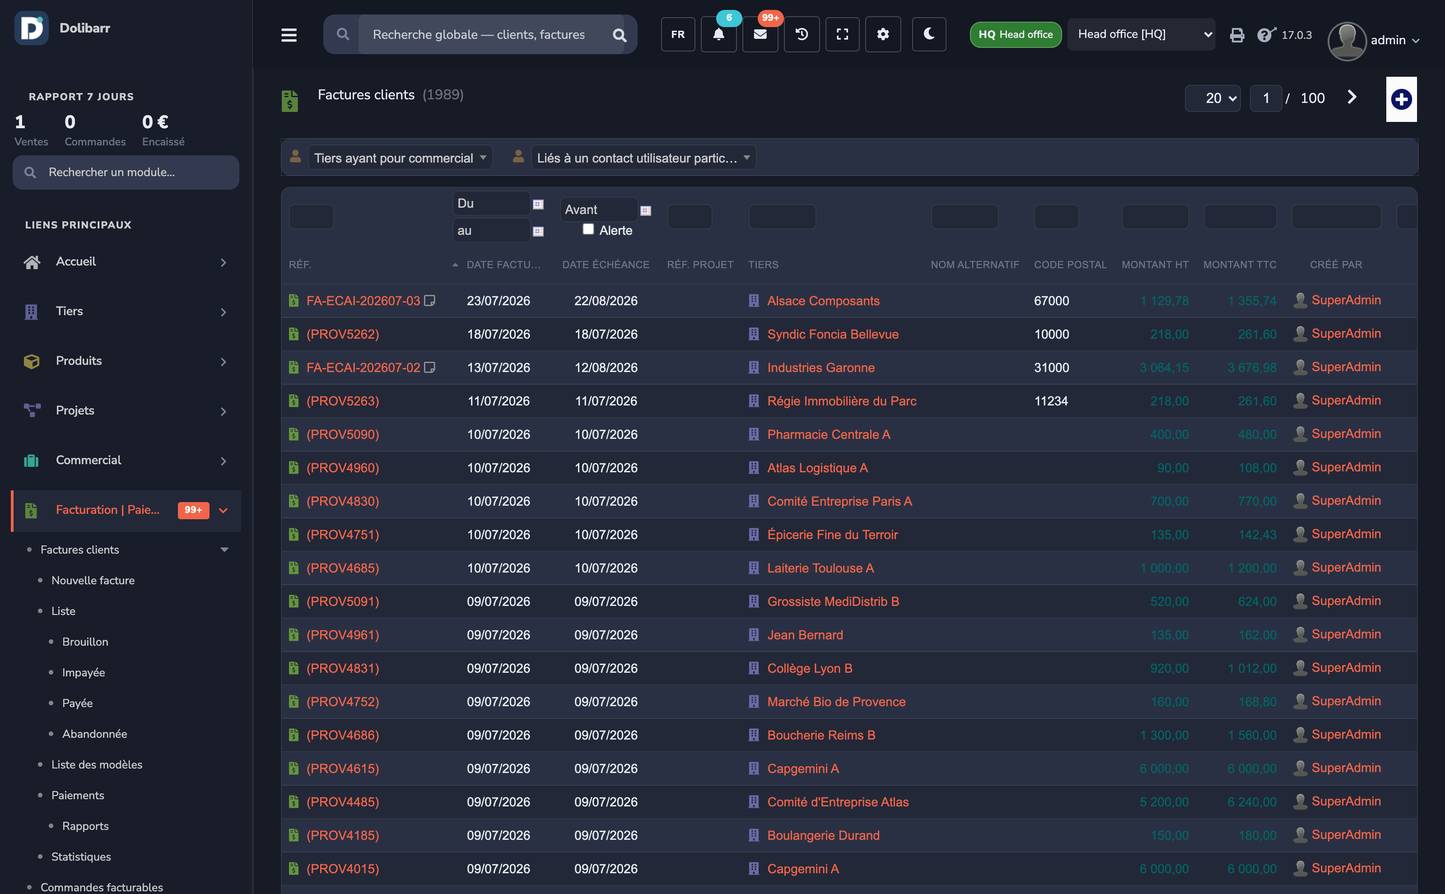Click due date 22/08/2026 cell
The height and width of the screenshot is (894, 1445).
click(x=606, y=301)
